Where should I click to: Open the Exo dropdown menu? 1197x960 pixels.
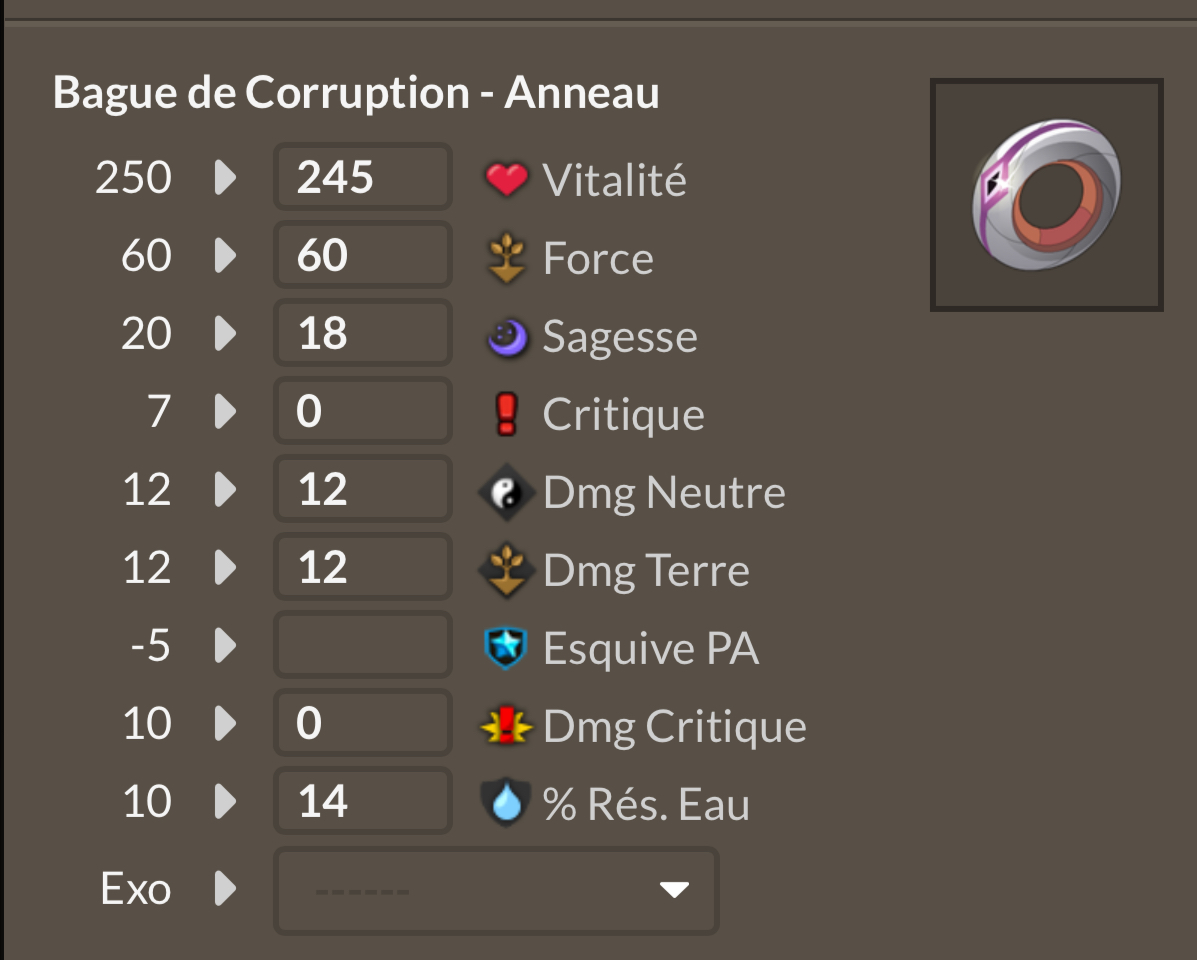coord(496,891)
